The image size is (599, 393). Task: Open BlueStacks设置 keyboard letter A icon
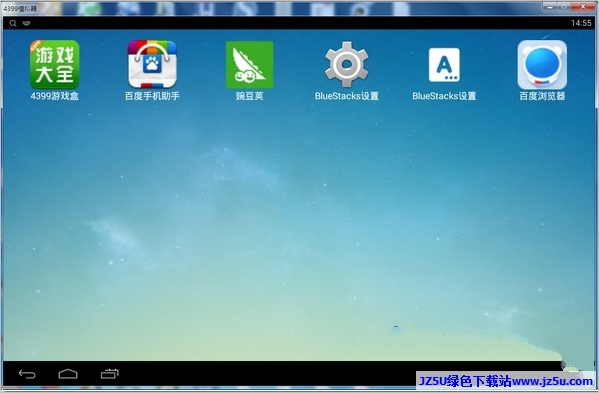[444, 65]
